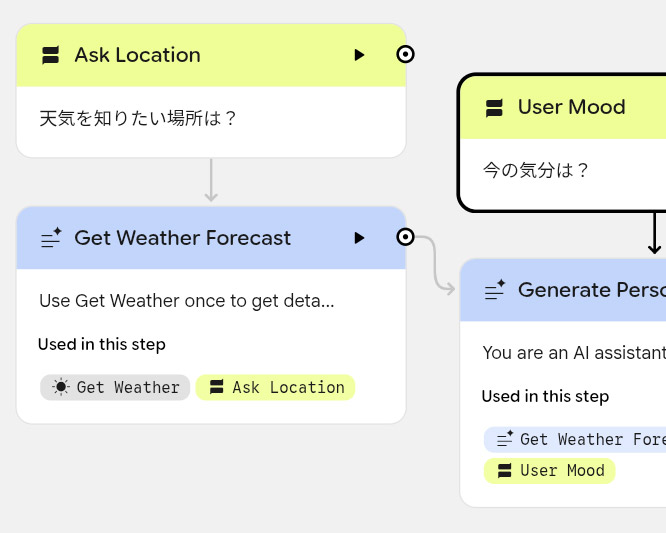Run the Ask Location step
666x533 pixels.
point(359,55)
